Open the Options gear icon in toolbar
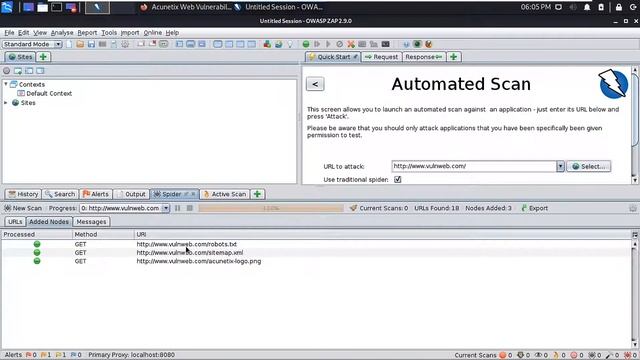This screenshot has height=360, width=640. (125, 44)
